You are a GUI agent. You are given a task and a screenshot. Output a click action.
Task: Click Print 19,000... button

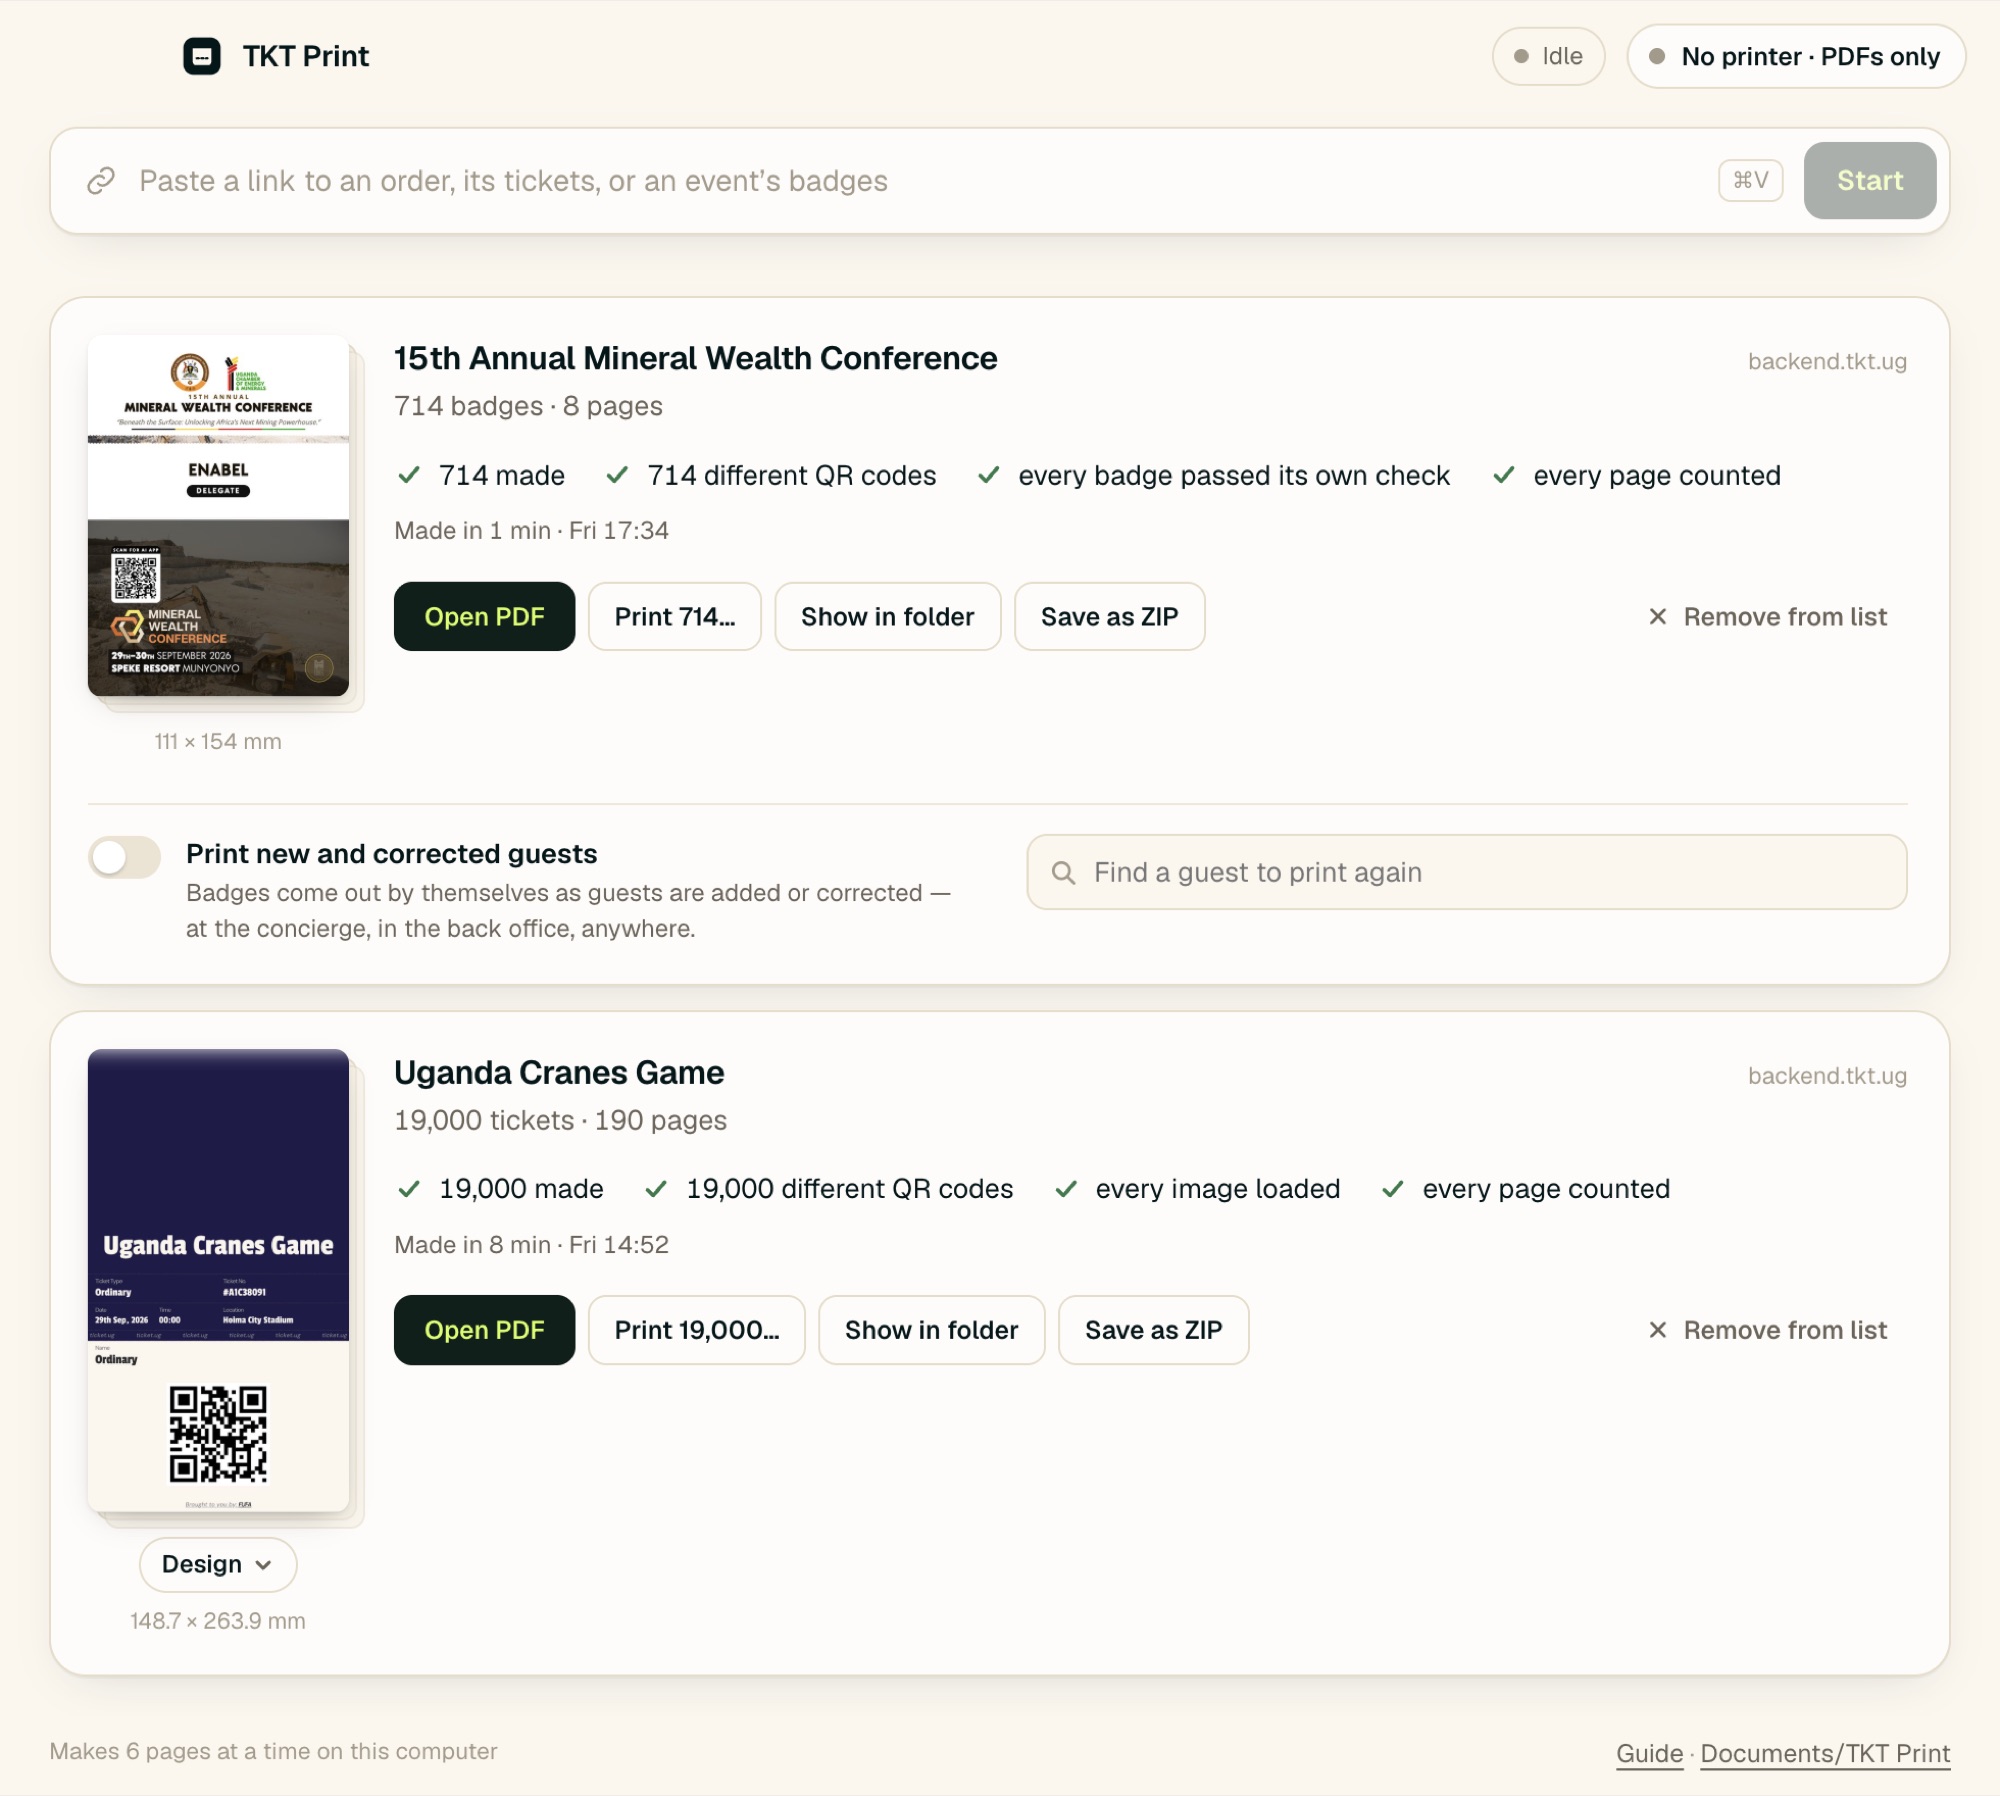click(x=697, y=1330)
